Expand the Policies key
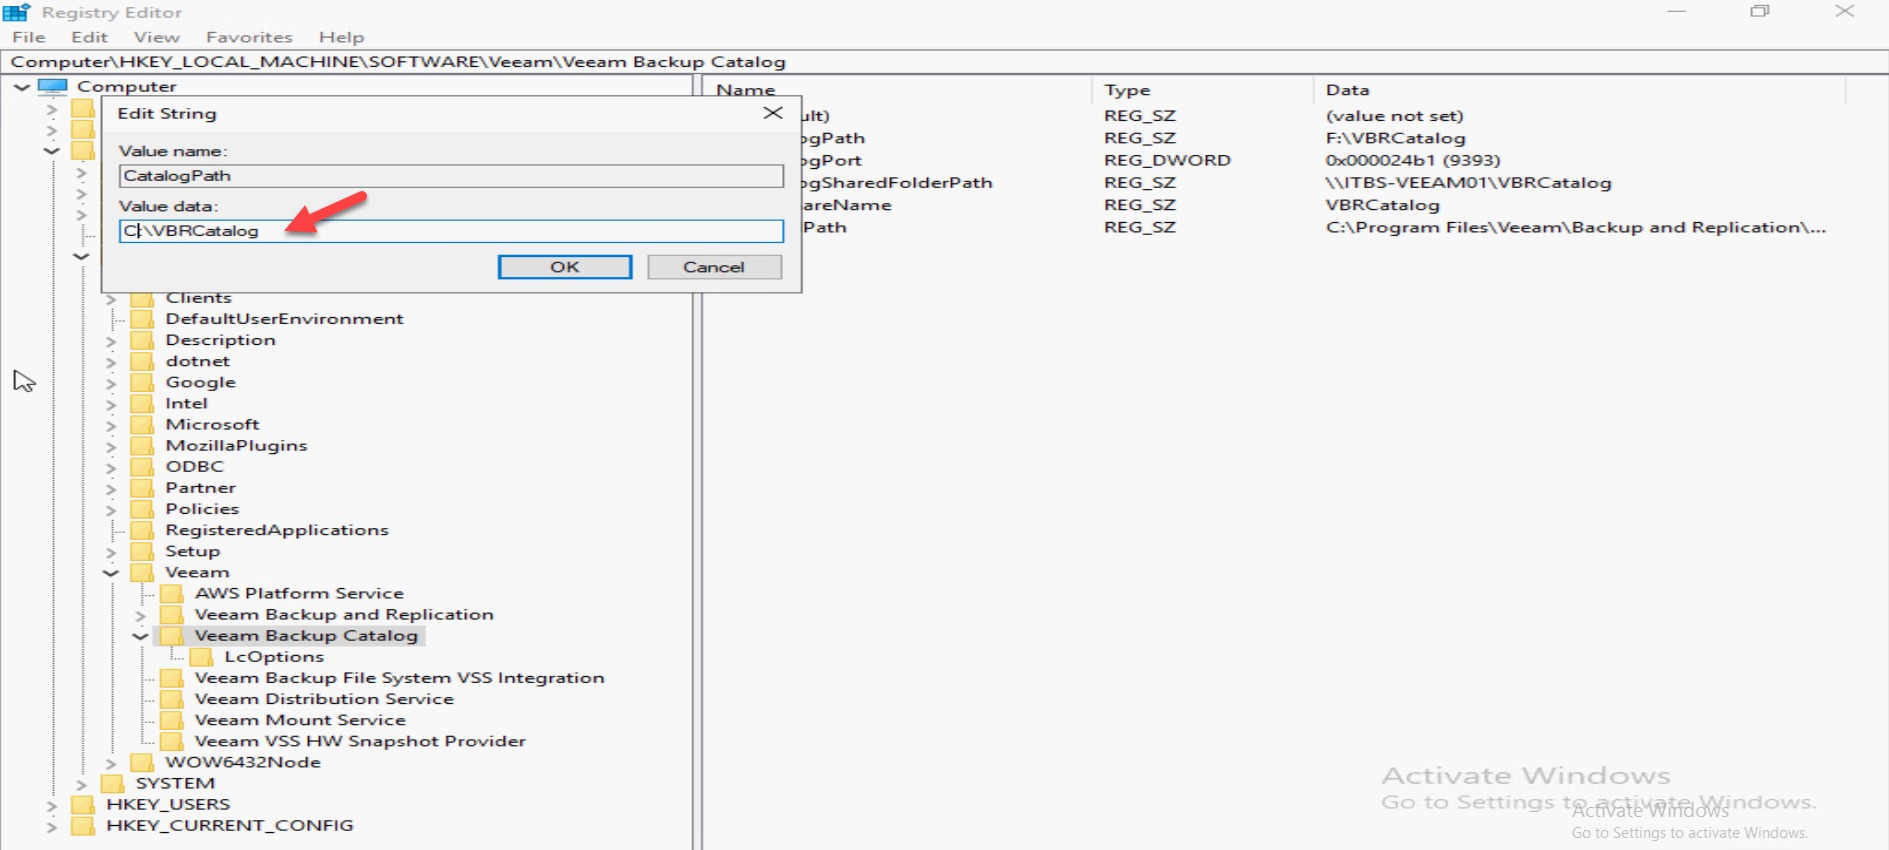Screen dimensions: 1889x850 (111, 510)
